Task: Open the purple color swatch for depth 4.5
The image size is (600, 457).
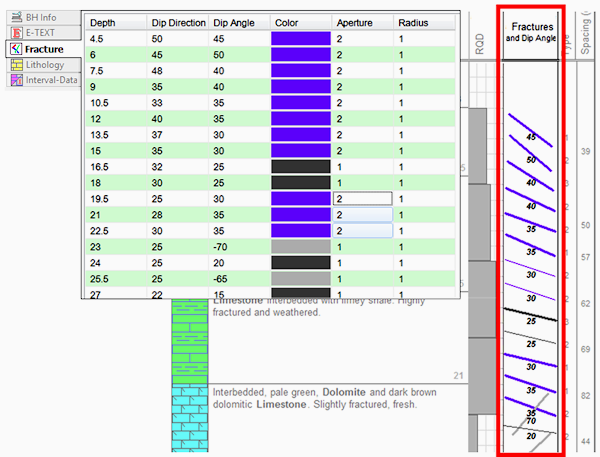Action: [x=300, y=40]
